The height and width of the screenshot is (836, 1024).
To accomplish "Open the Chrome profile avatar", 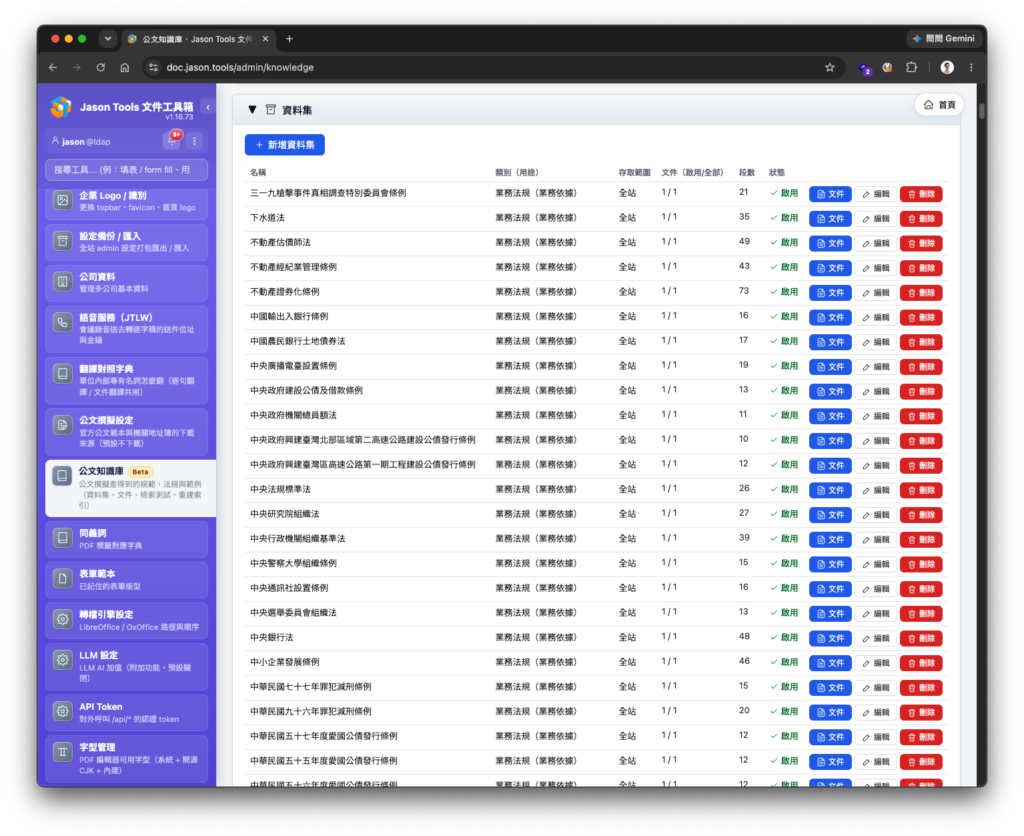I will point(947,67).
